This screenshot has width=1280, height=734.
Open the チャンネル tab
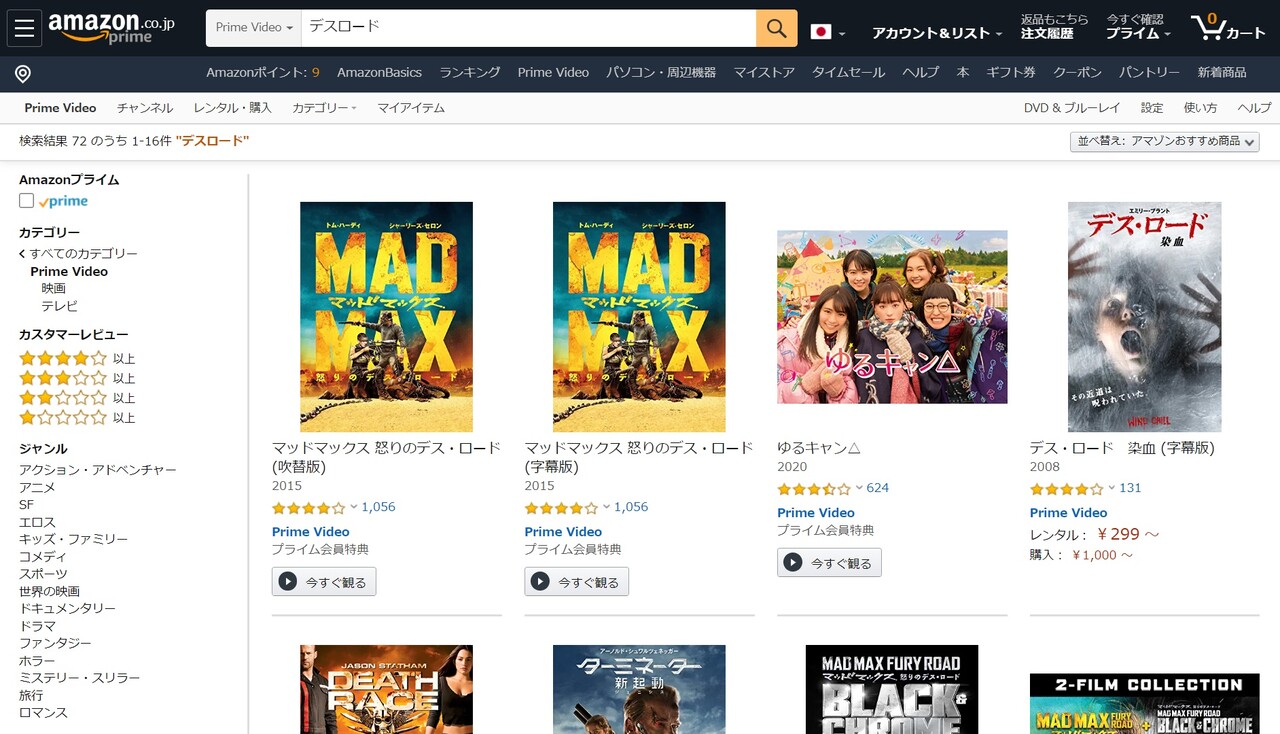tap(145, 107)
